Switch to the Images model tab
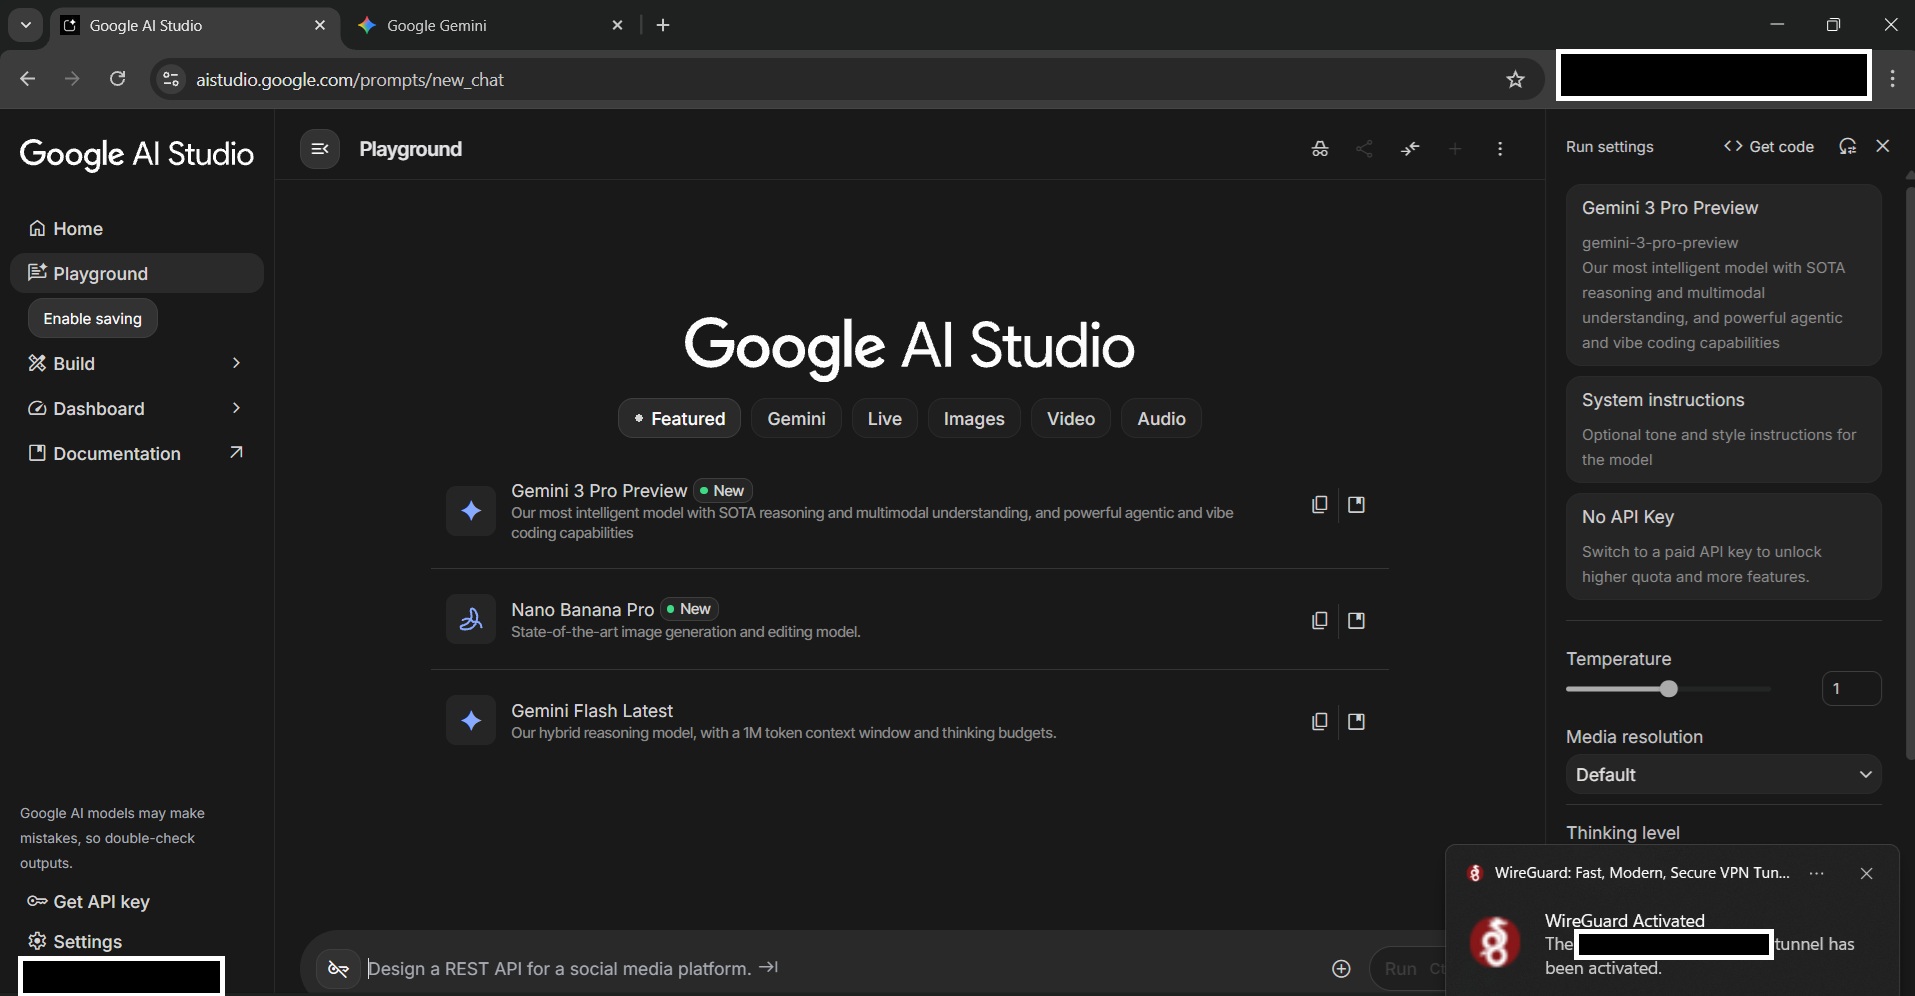1915x996 pixels. coord(973,419)
